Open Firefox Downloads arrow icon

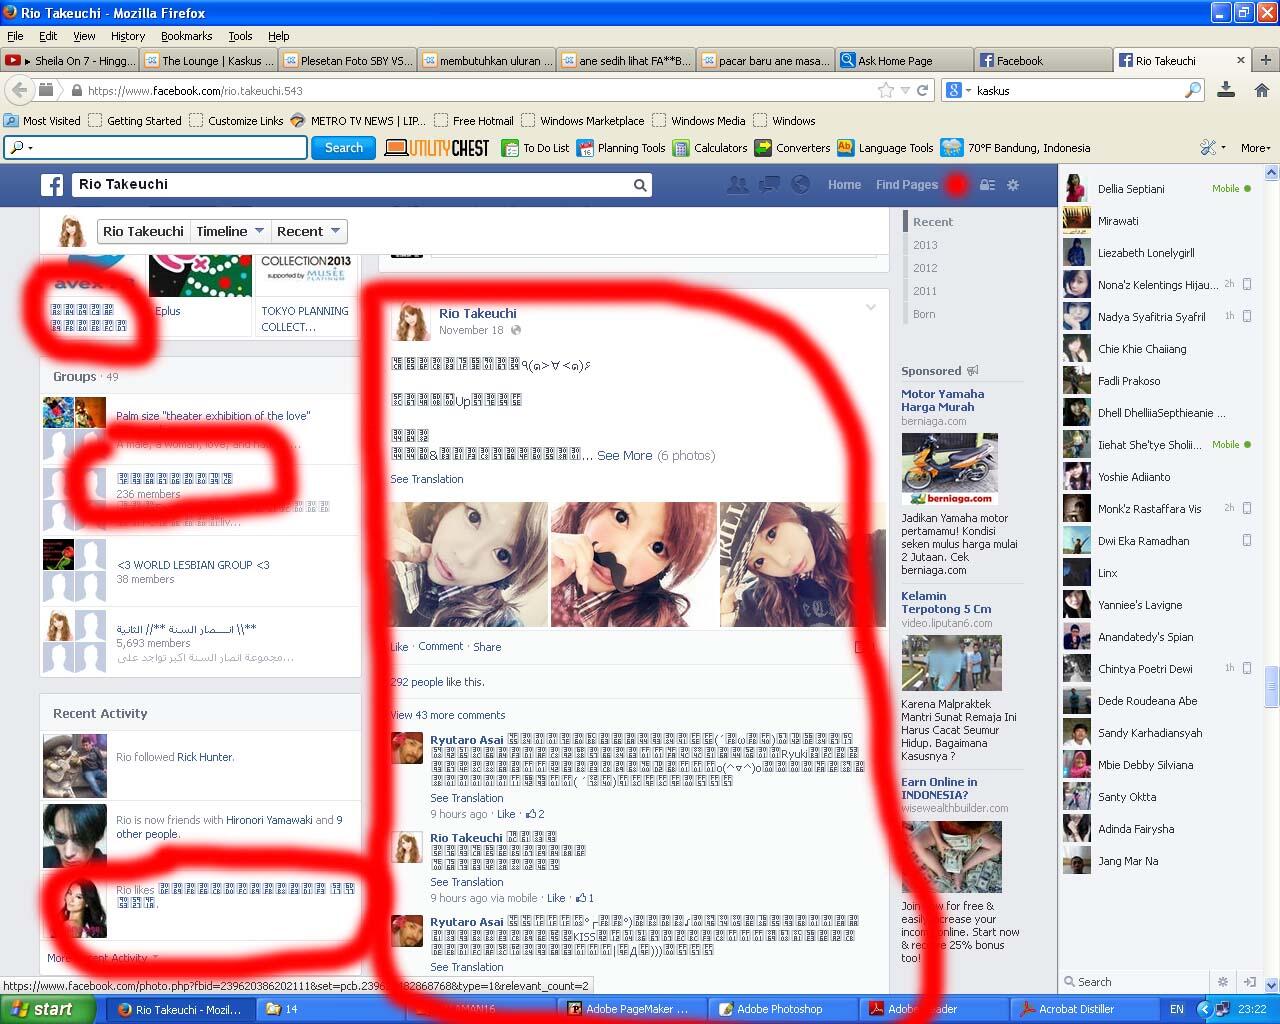(1226, 90)
